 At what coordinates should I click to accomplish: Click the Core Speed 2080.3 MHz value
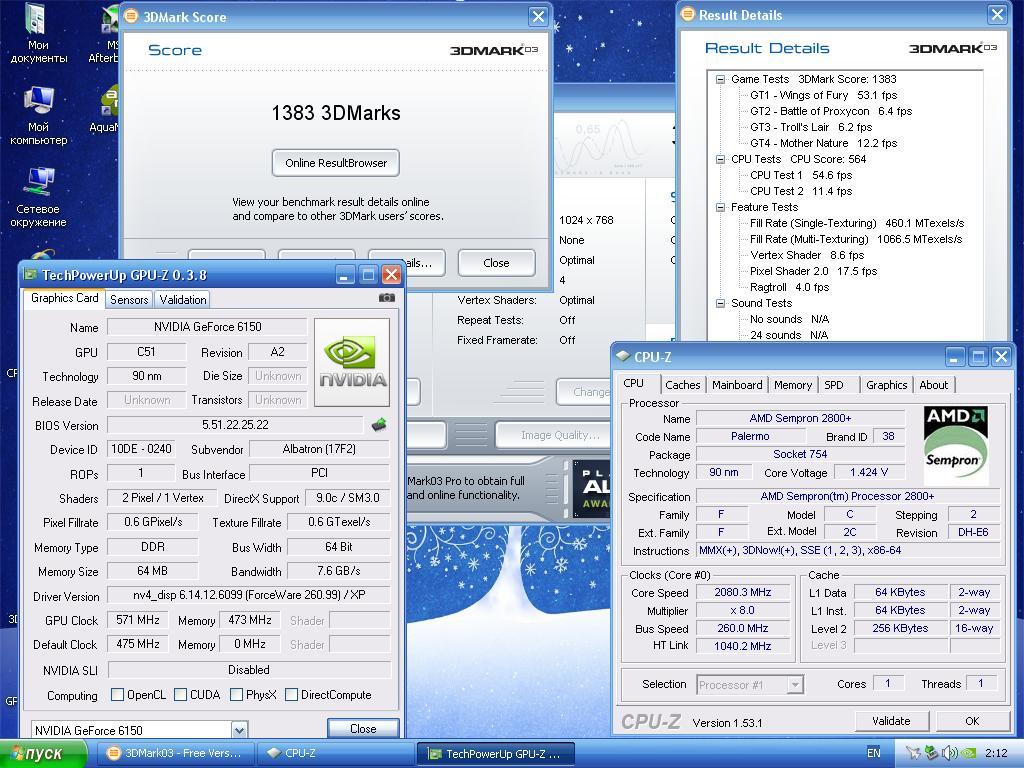click(x=743, y=592)
